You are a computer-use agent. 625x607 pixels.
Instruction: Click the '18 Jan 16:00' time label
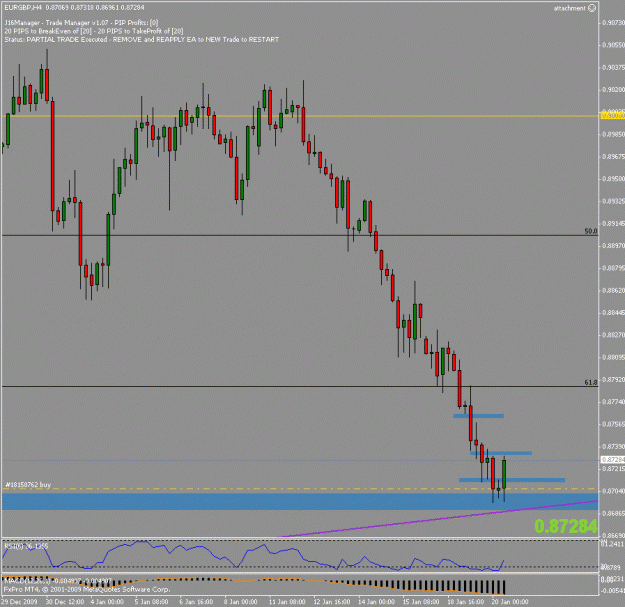click(x=465, y=601)
